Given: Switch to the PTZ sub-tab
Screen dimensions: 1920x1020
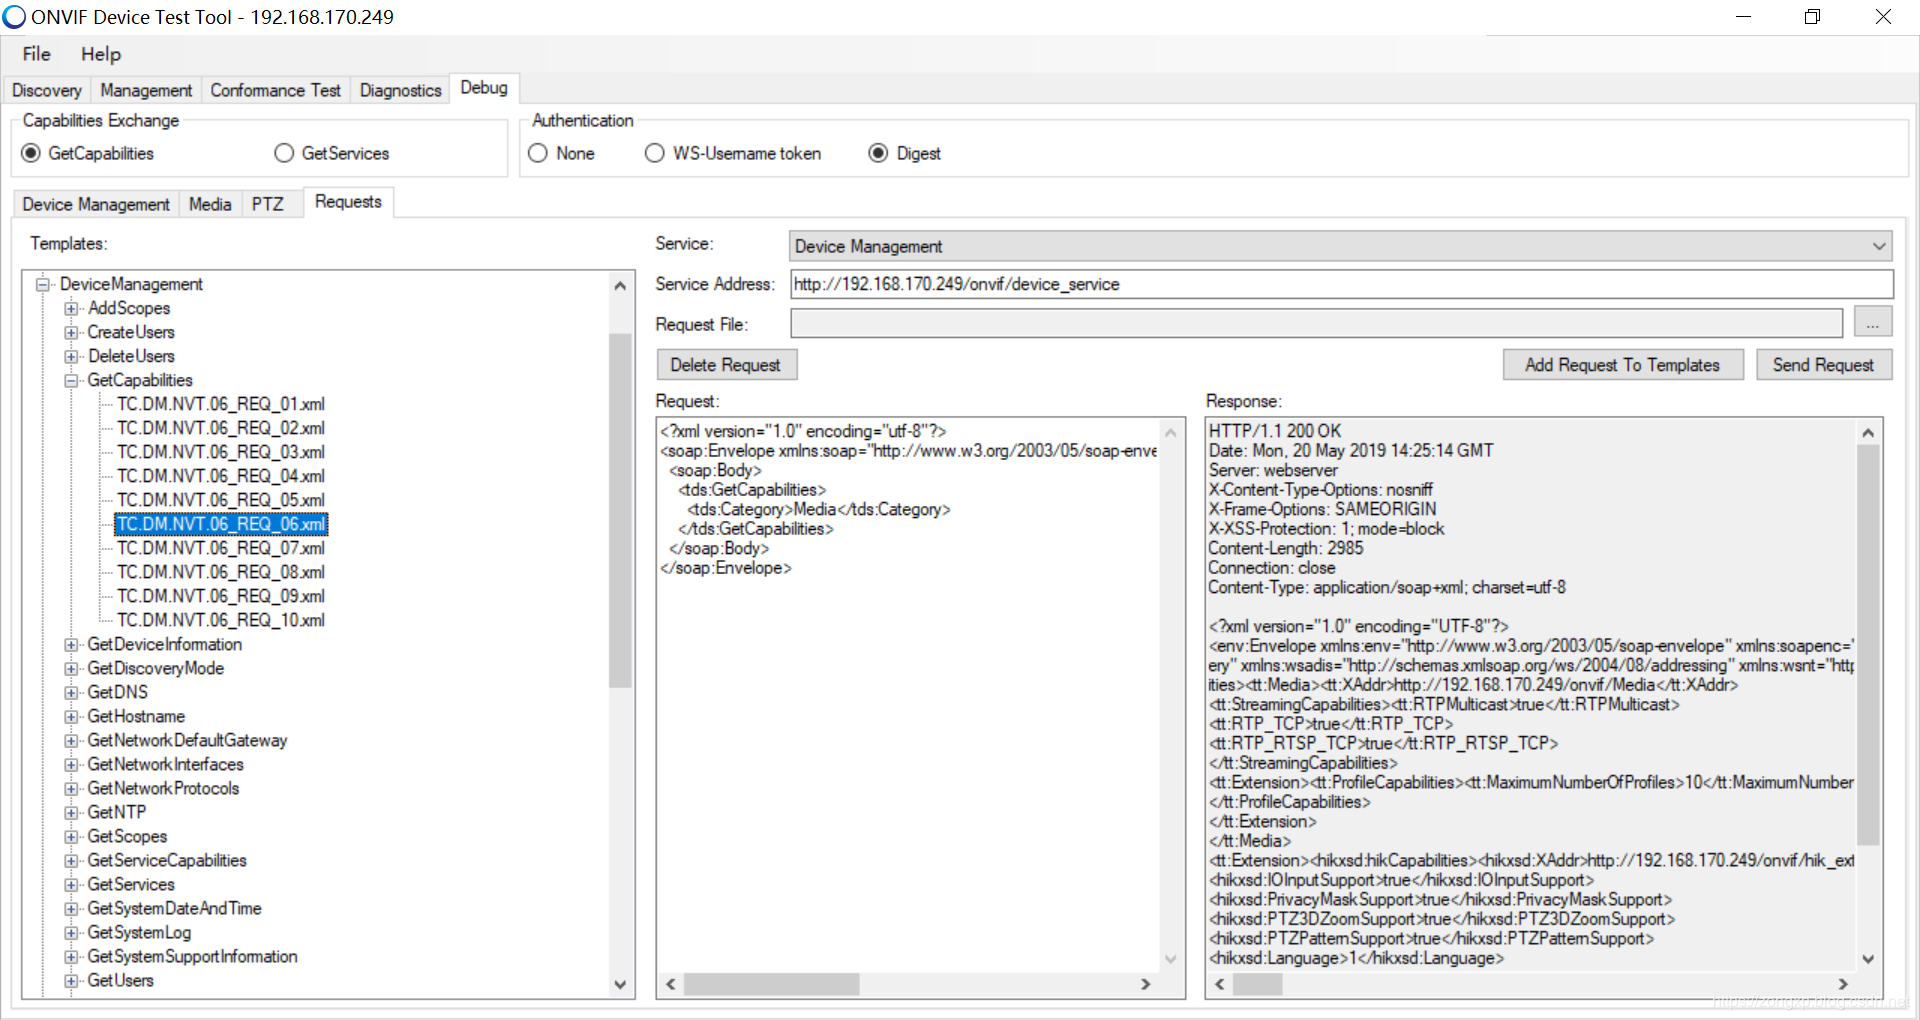Looking at the screenshot, I should point(268,204).
